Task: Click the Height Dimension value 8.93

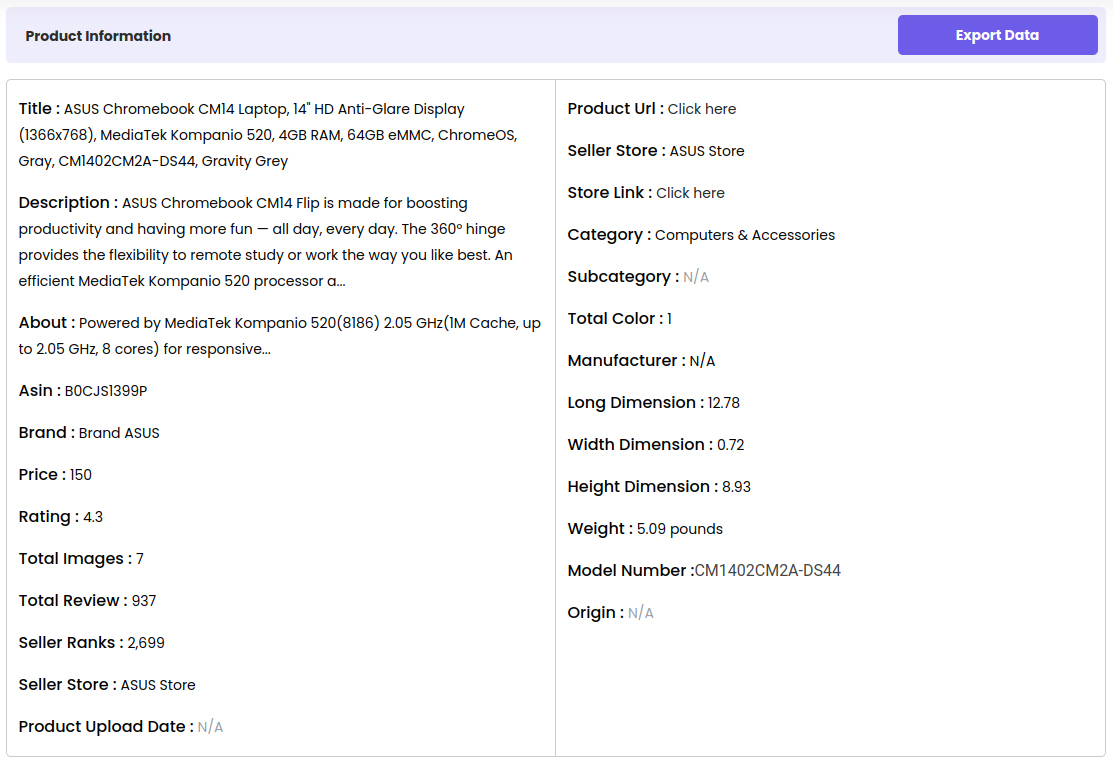Action: 736,486
